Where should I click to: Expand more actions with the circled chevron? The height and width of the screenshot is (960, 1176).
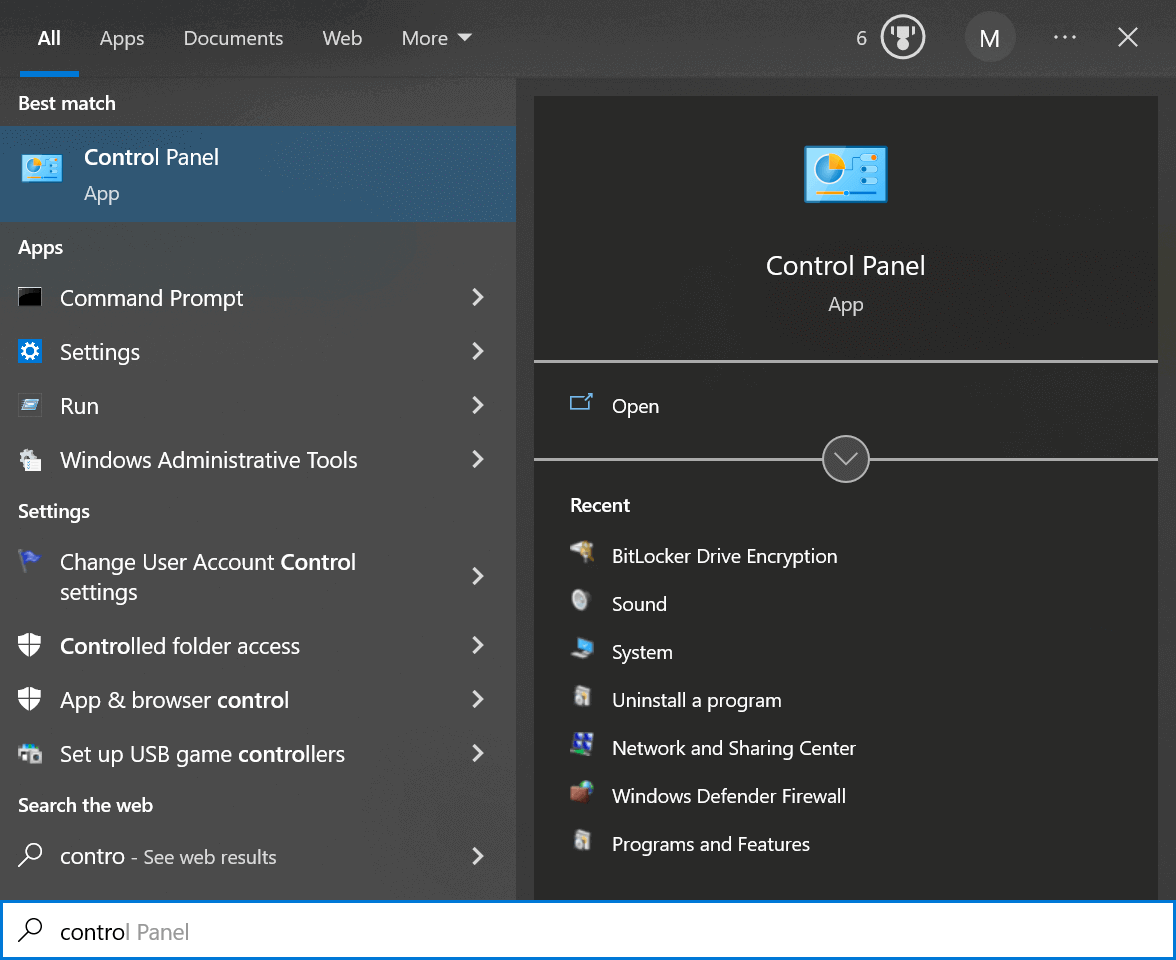pyautogui.click(x=845, y=459)
